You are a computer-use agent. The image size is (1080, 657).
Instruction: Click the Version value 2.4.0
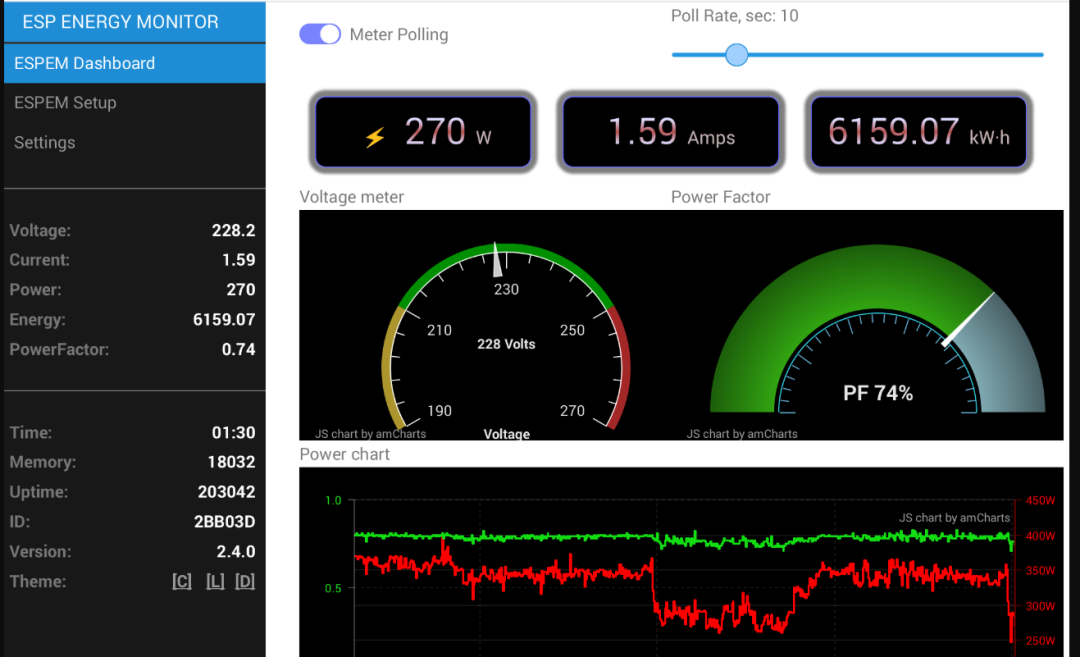click(x=236, y=552)
